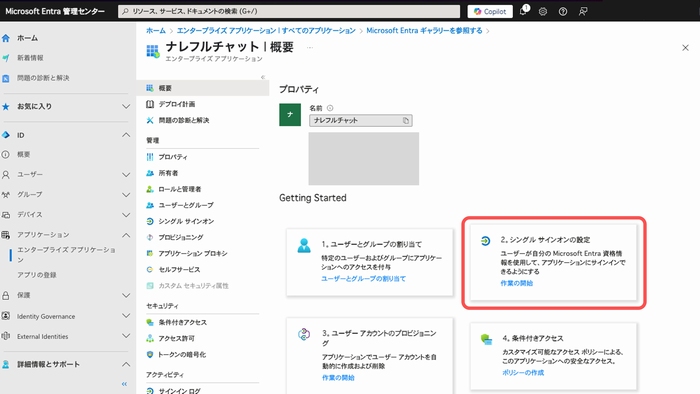
Task: Click the ロールと管理者 icon
Action: pos(150,189)
